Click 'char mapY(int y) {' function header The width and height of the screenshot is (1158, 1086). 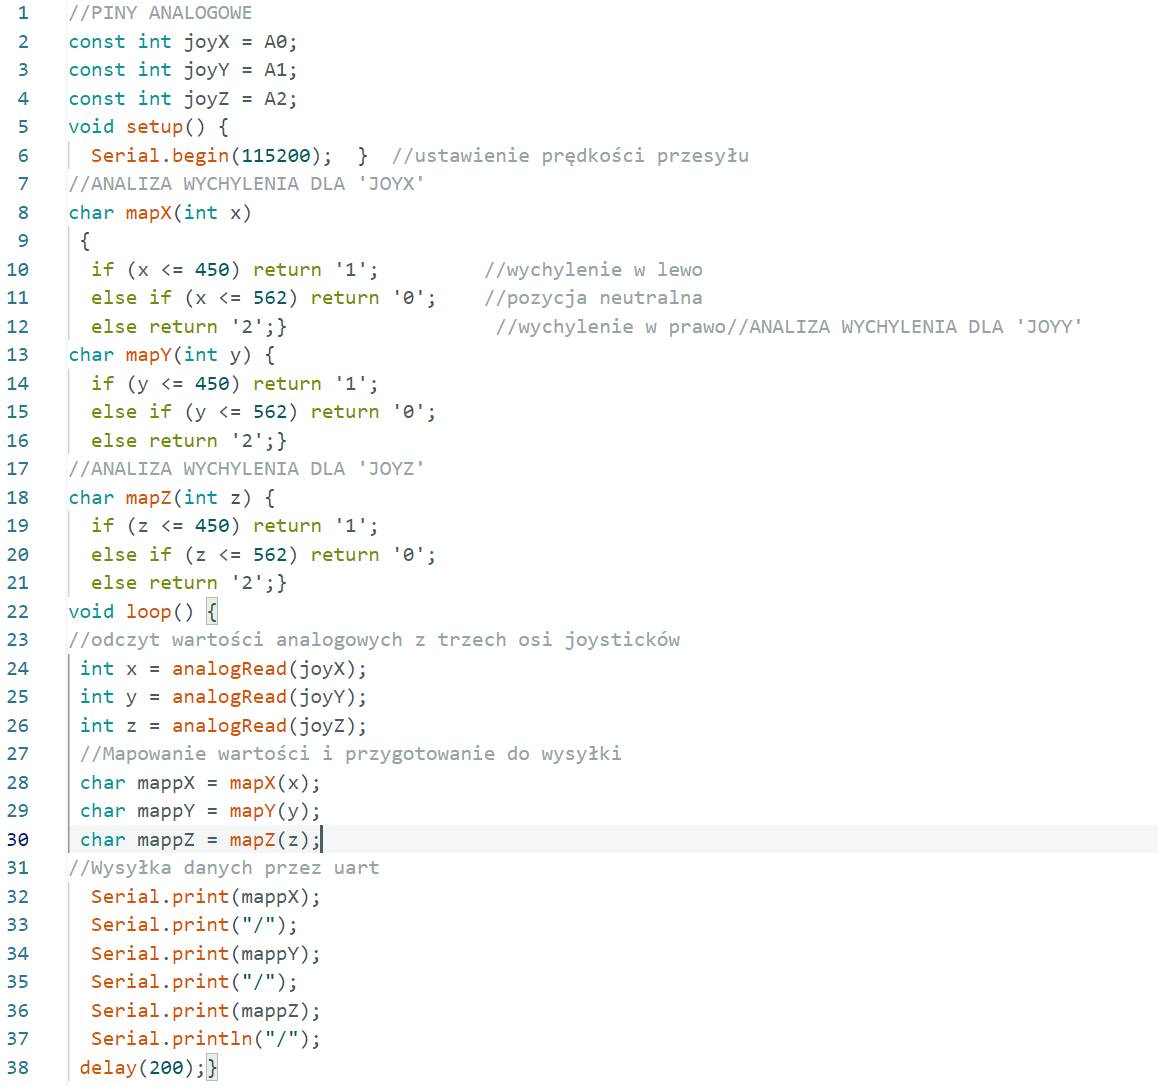tap(171, 355)
